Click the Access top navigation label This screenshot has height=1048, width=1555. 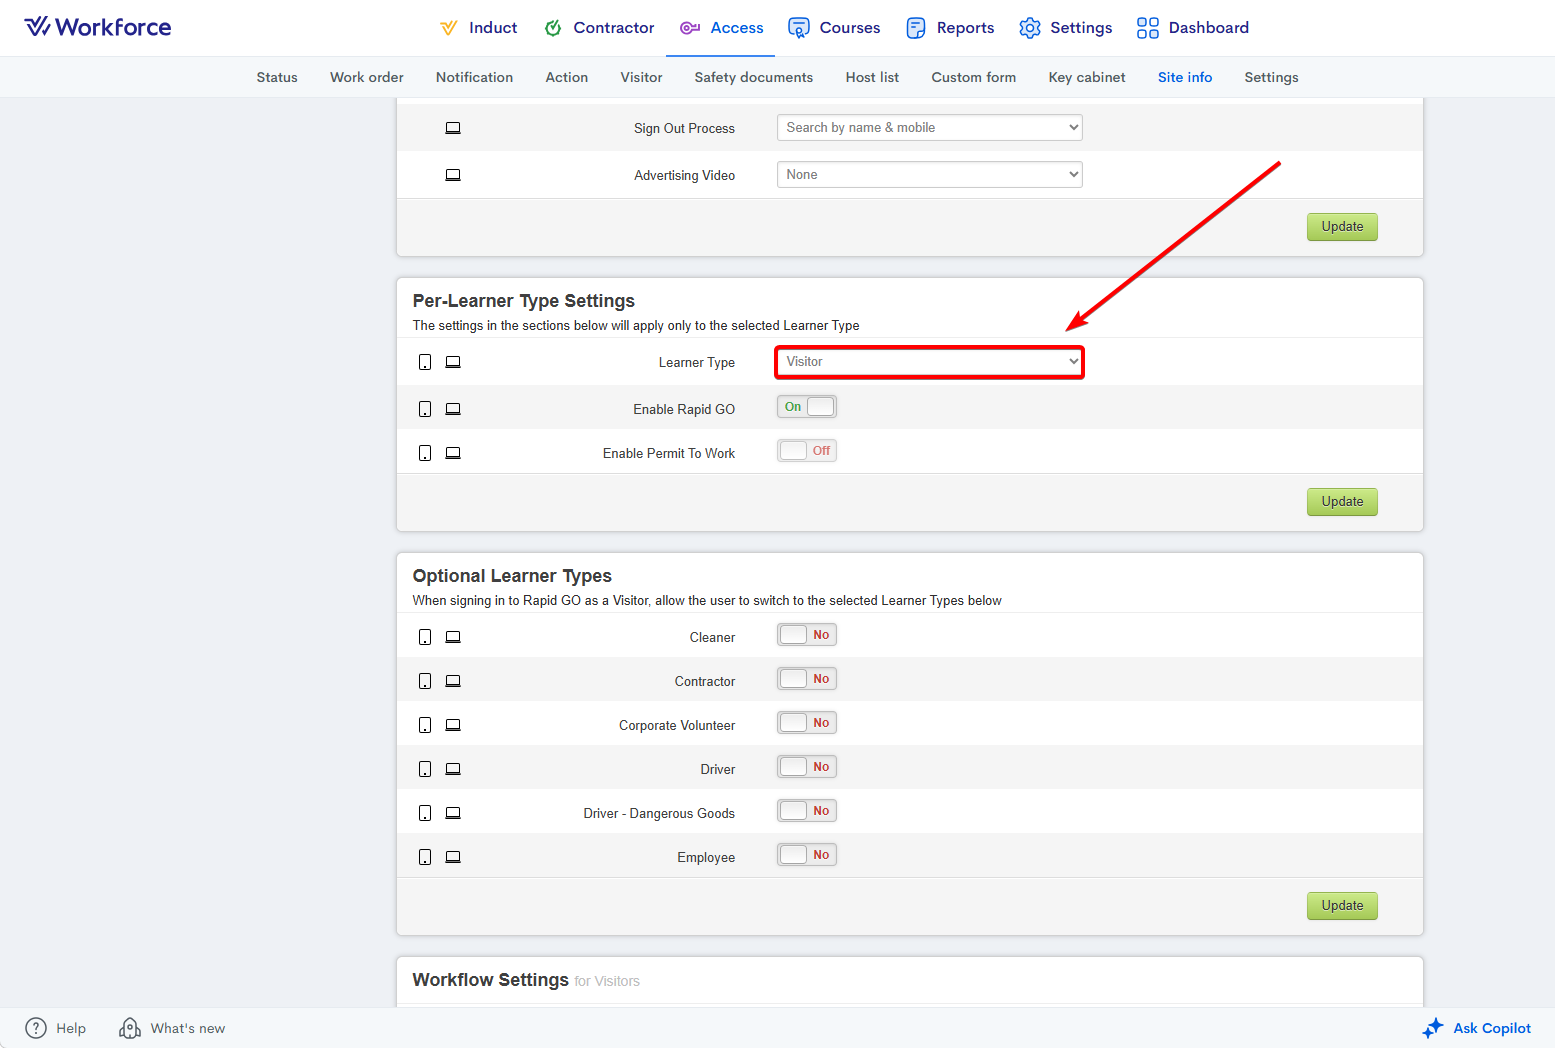737,28
